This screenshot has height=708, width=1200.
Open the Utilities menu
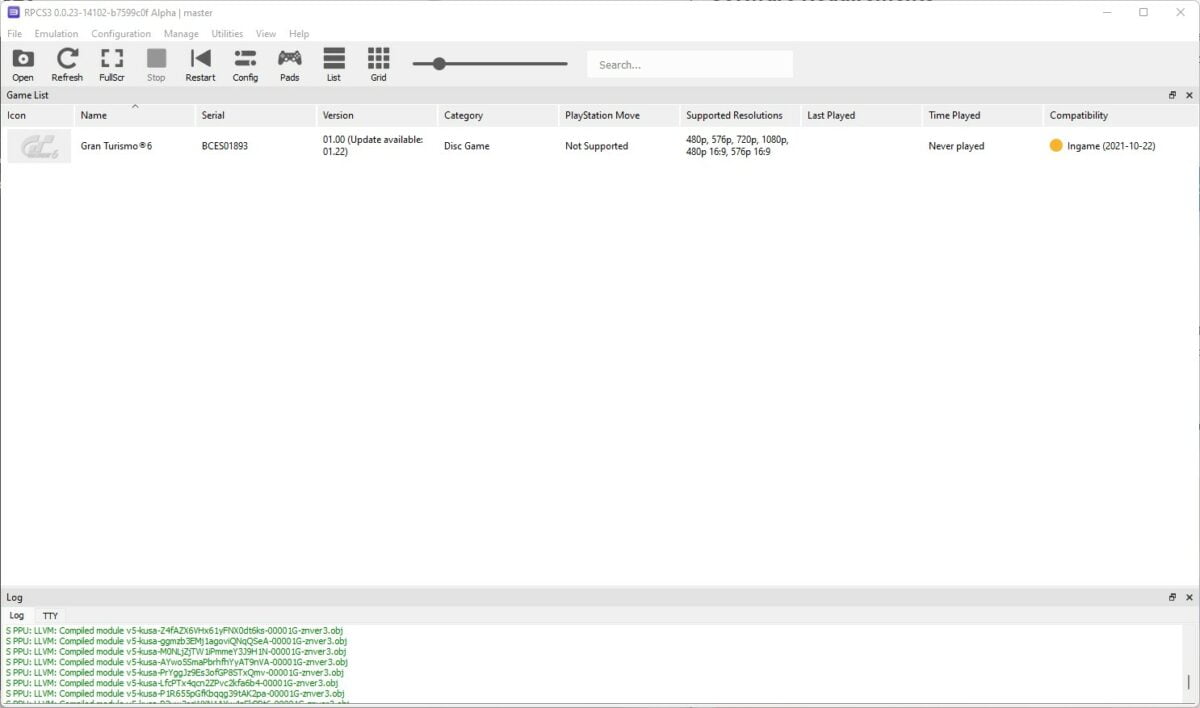pos(227,33)
